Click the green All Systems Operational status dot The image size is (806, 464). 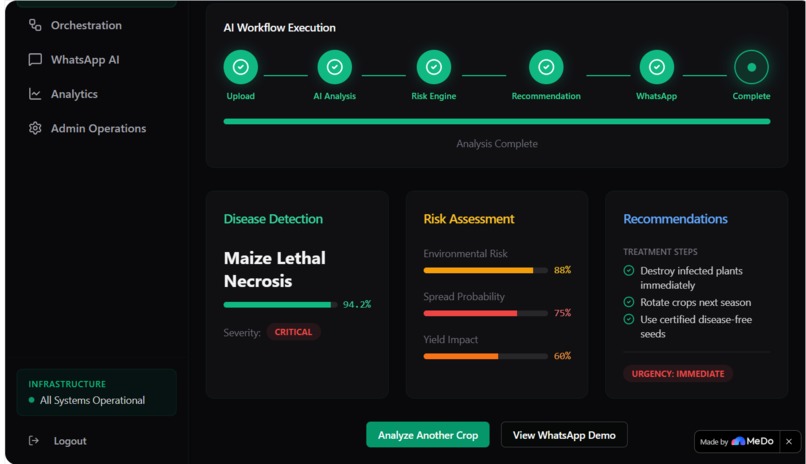[x=32, y=400]
